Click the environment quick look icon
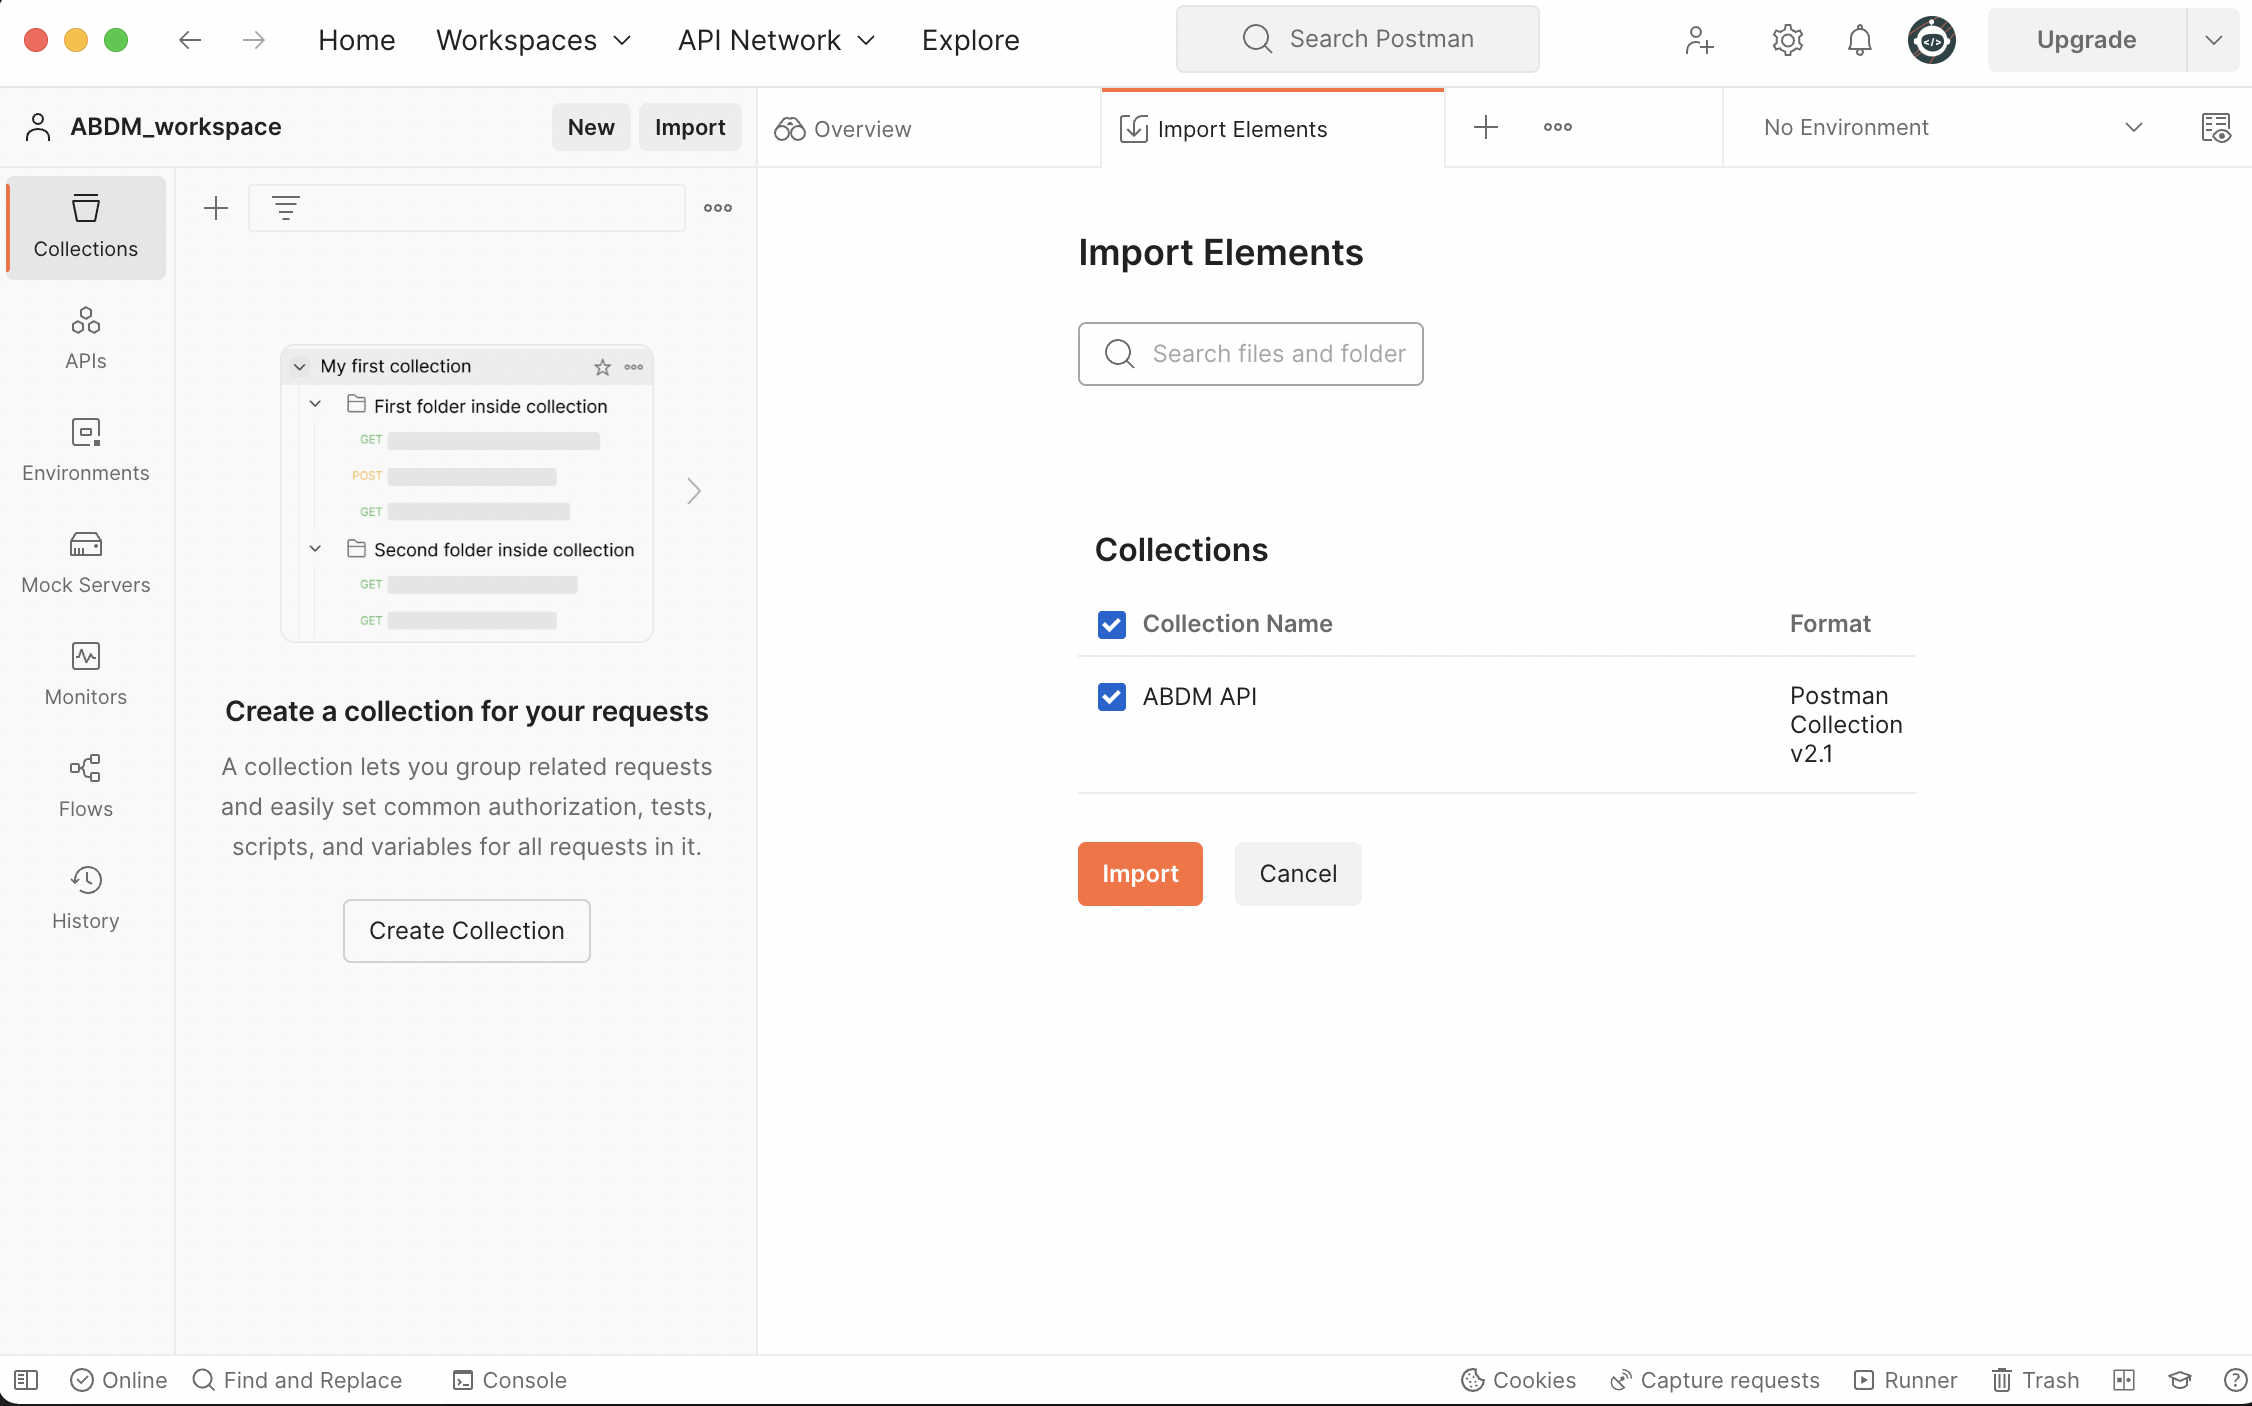 (x=2215, y=128)
